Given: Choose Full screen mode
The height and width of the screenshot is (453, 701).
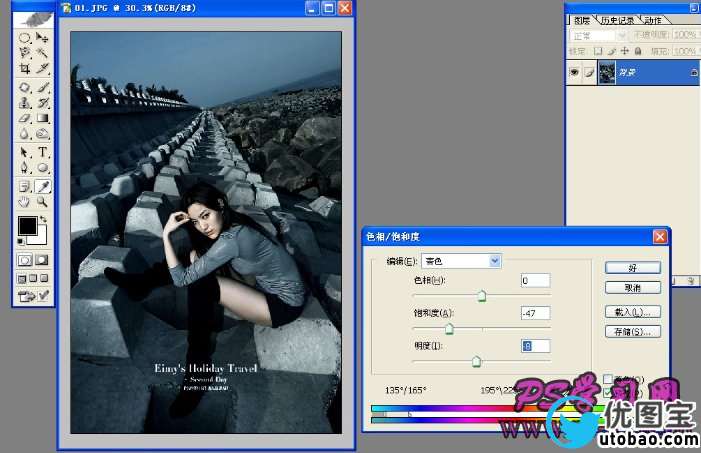Looking at the screenshot, I should click(44, 279).
